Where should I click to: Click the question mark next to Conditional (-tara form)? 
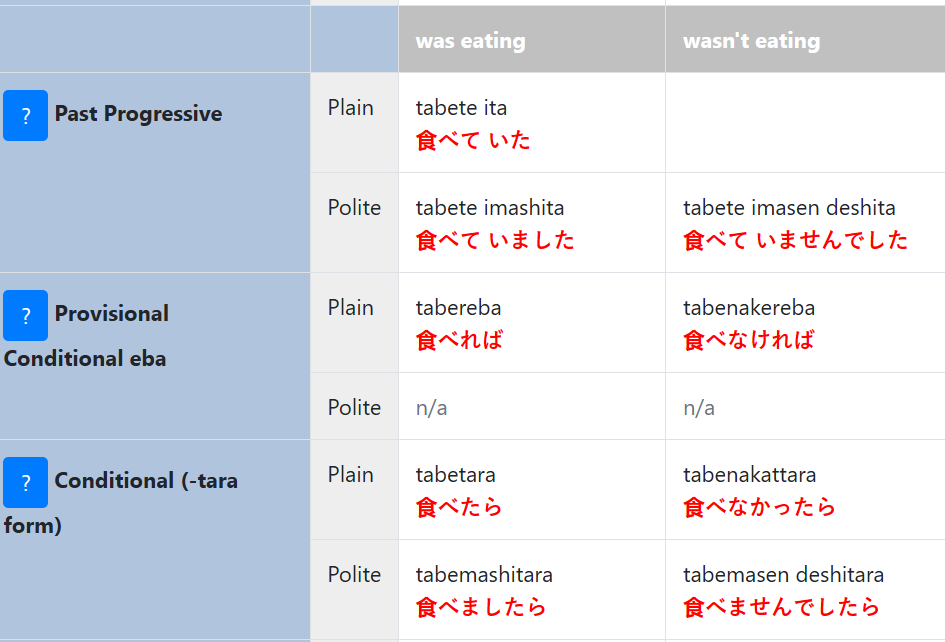[25, 482]
